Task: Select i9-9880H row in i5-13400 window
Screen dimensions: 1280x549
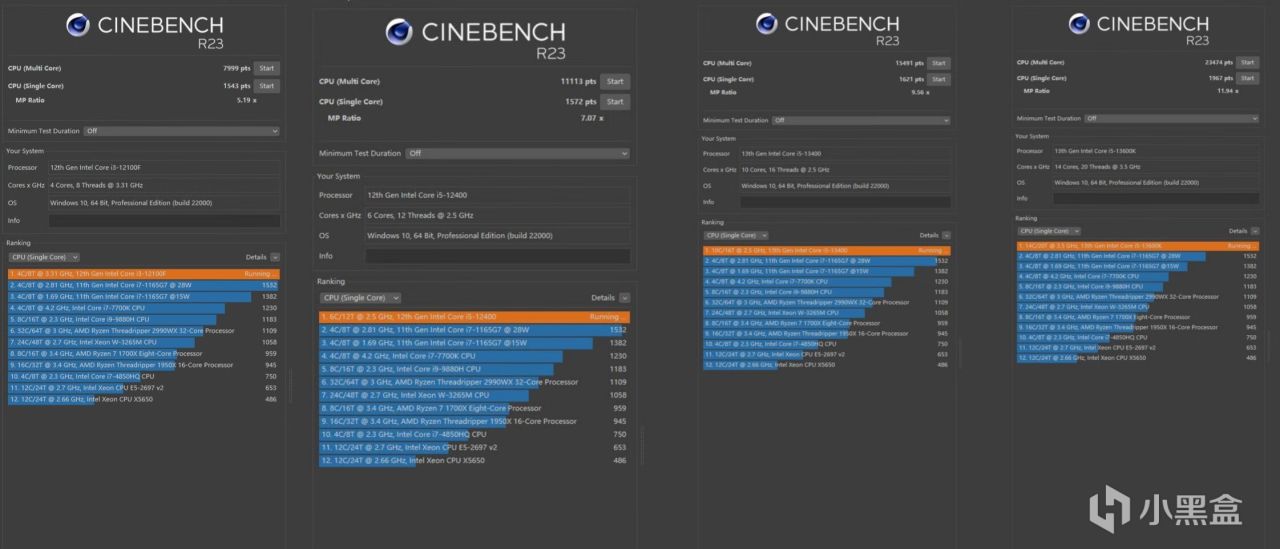Action: 826,292
